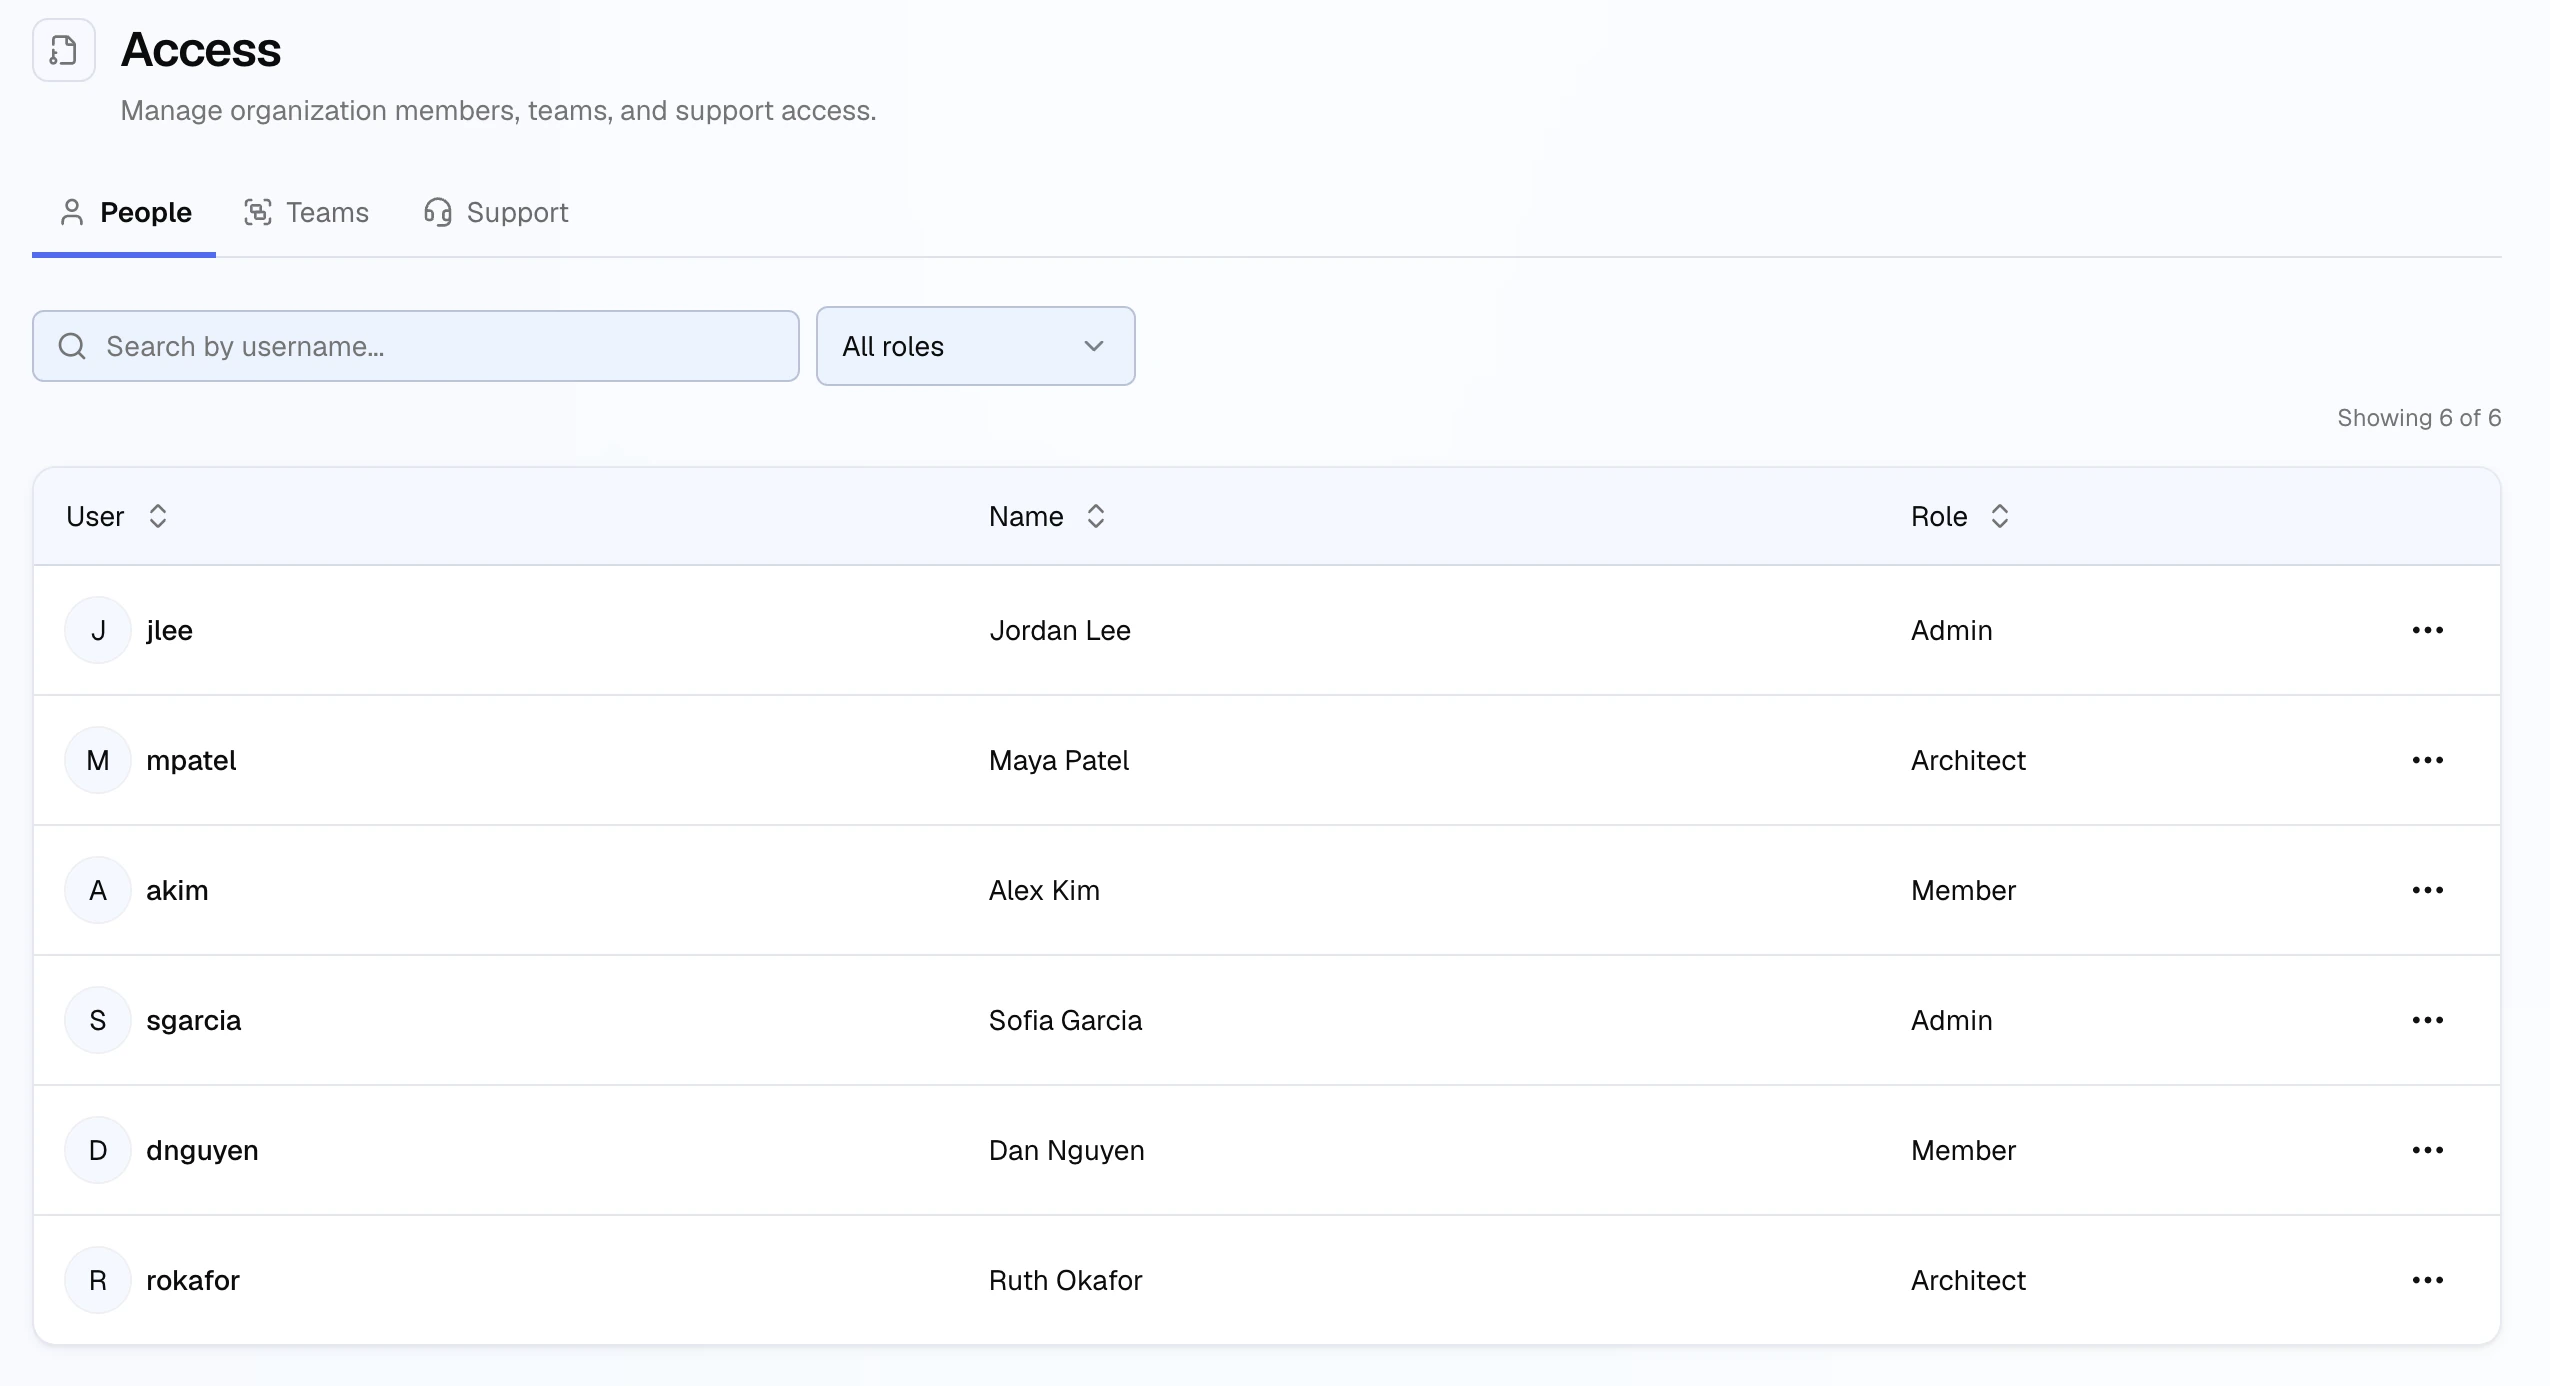Click the name Ruth Okafor

(x=1065, y=1280)
